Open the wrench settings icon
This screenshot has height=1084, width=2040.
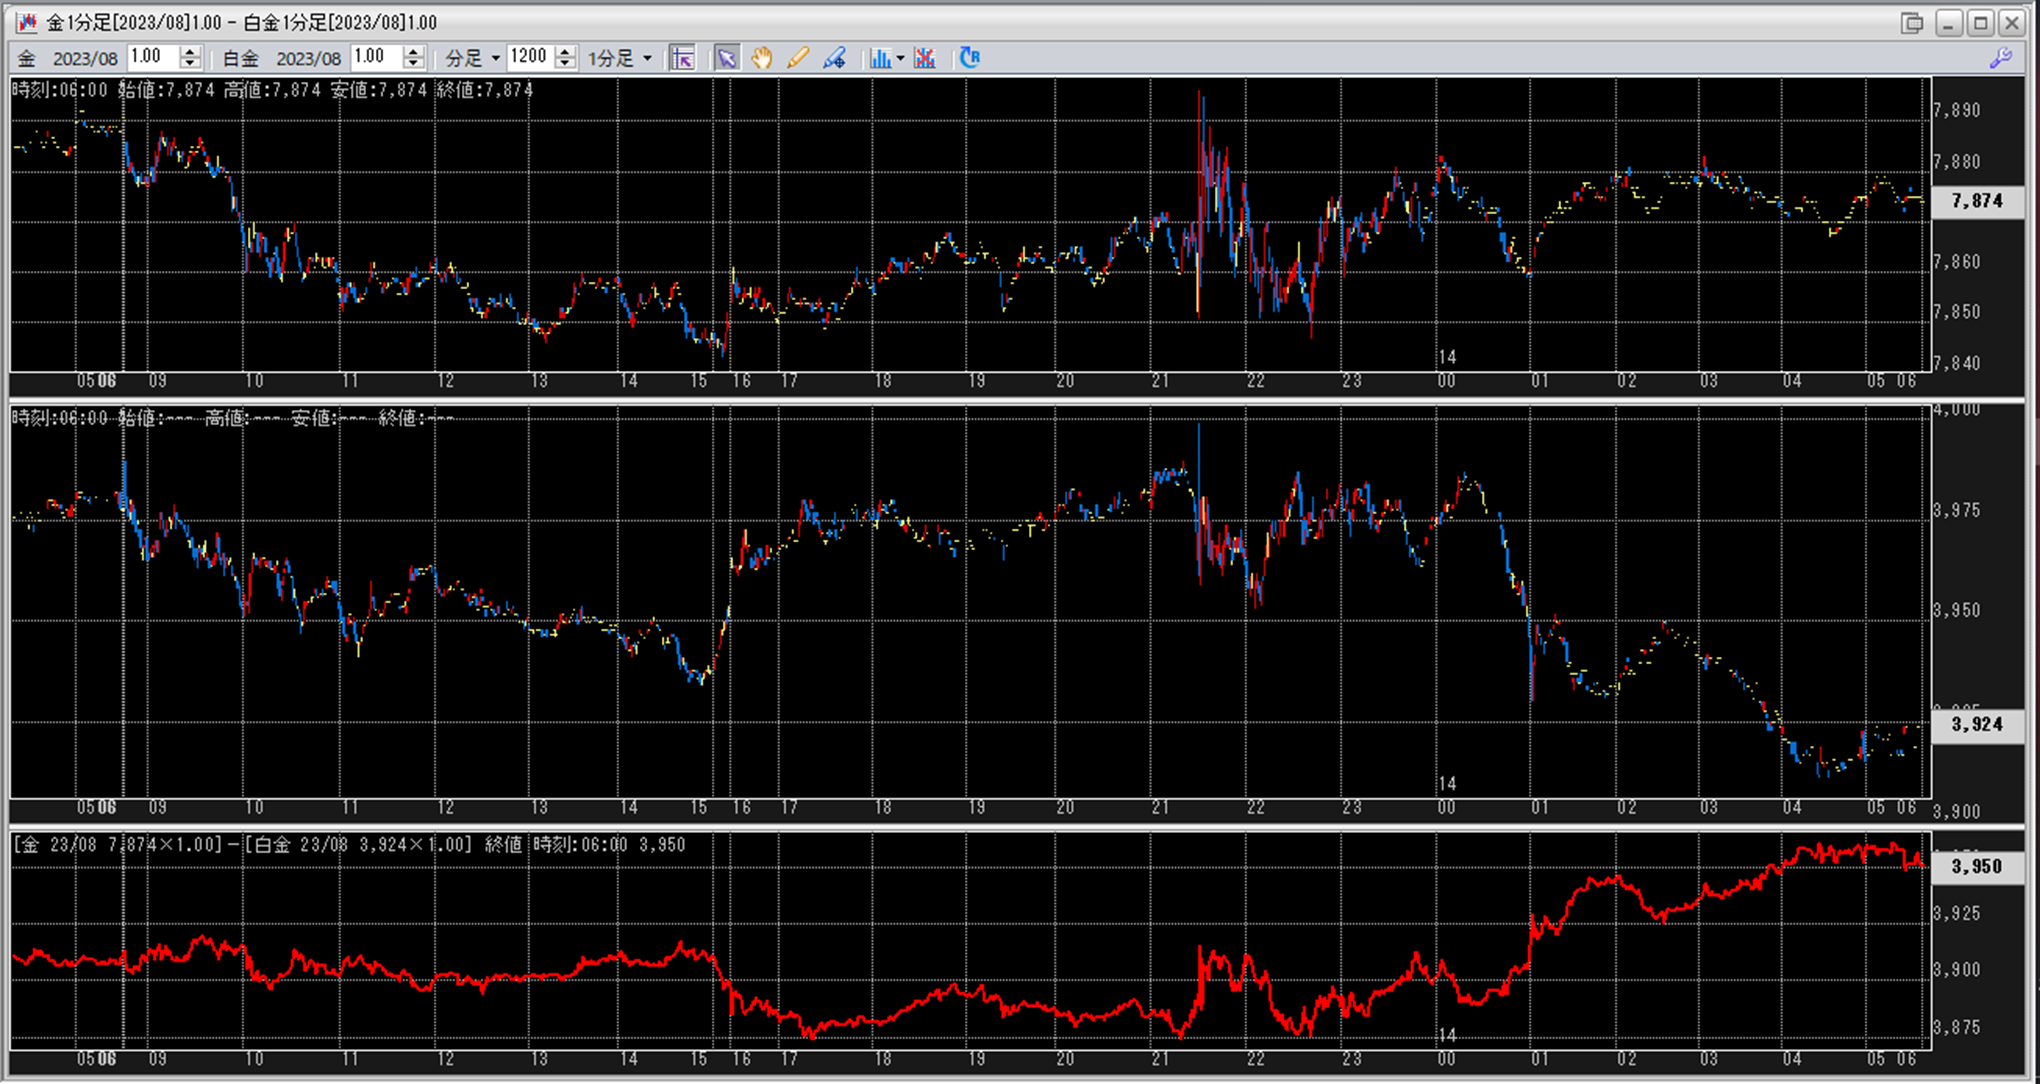[x=2000, y=58]
